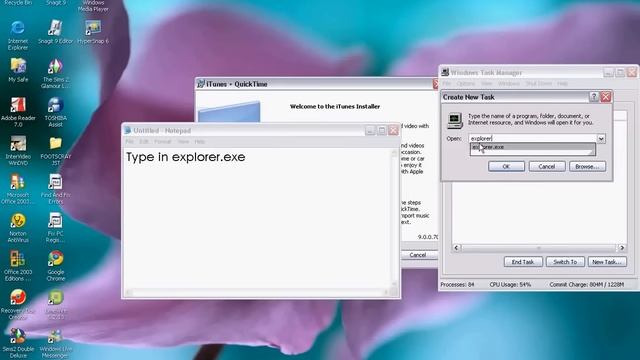Open the File menu in Notepad
Image resolution: width=640 pixels, height=360 pixels.
pyautogui.click(x=129, y=142)
